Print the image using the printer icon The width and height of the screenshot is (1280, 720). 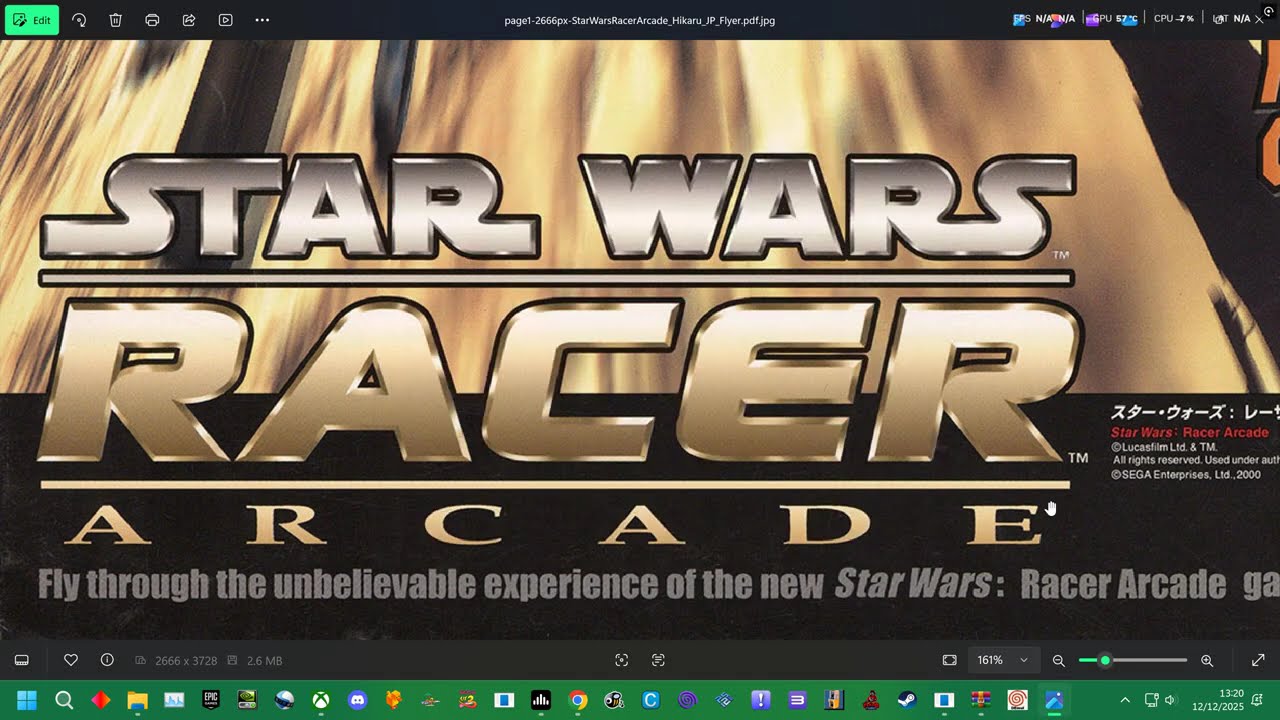tap(152, 20)
